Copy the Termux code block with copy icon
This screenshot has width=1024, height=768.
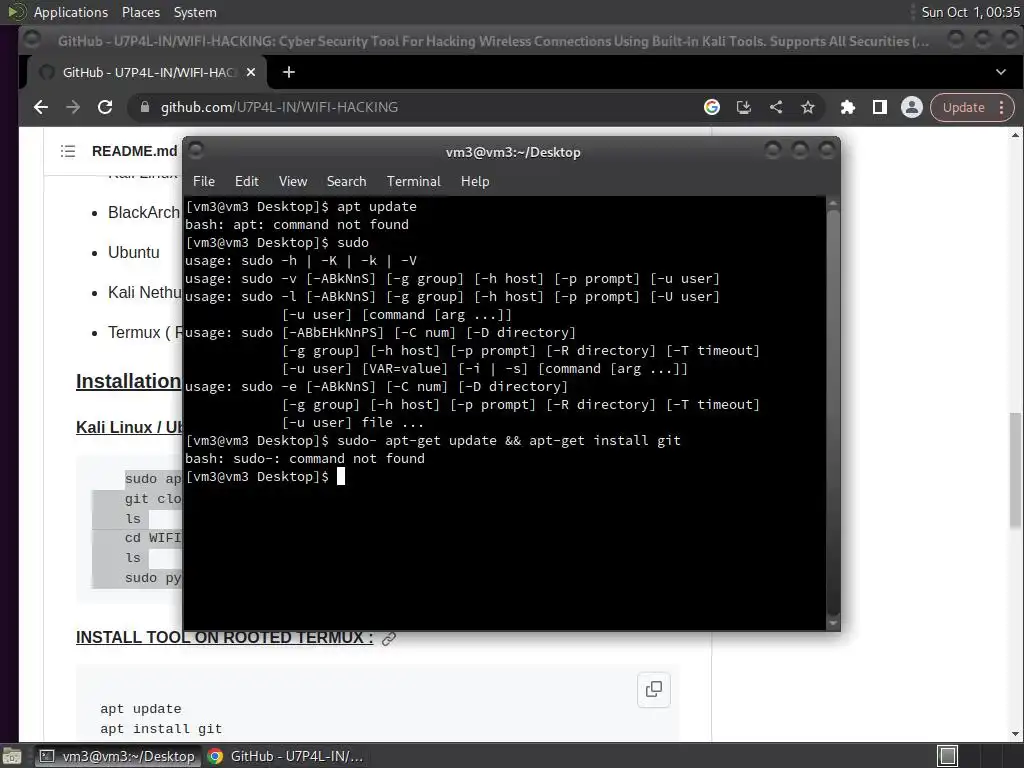tap(654, 690)
